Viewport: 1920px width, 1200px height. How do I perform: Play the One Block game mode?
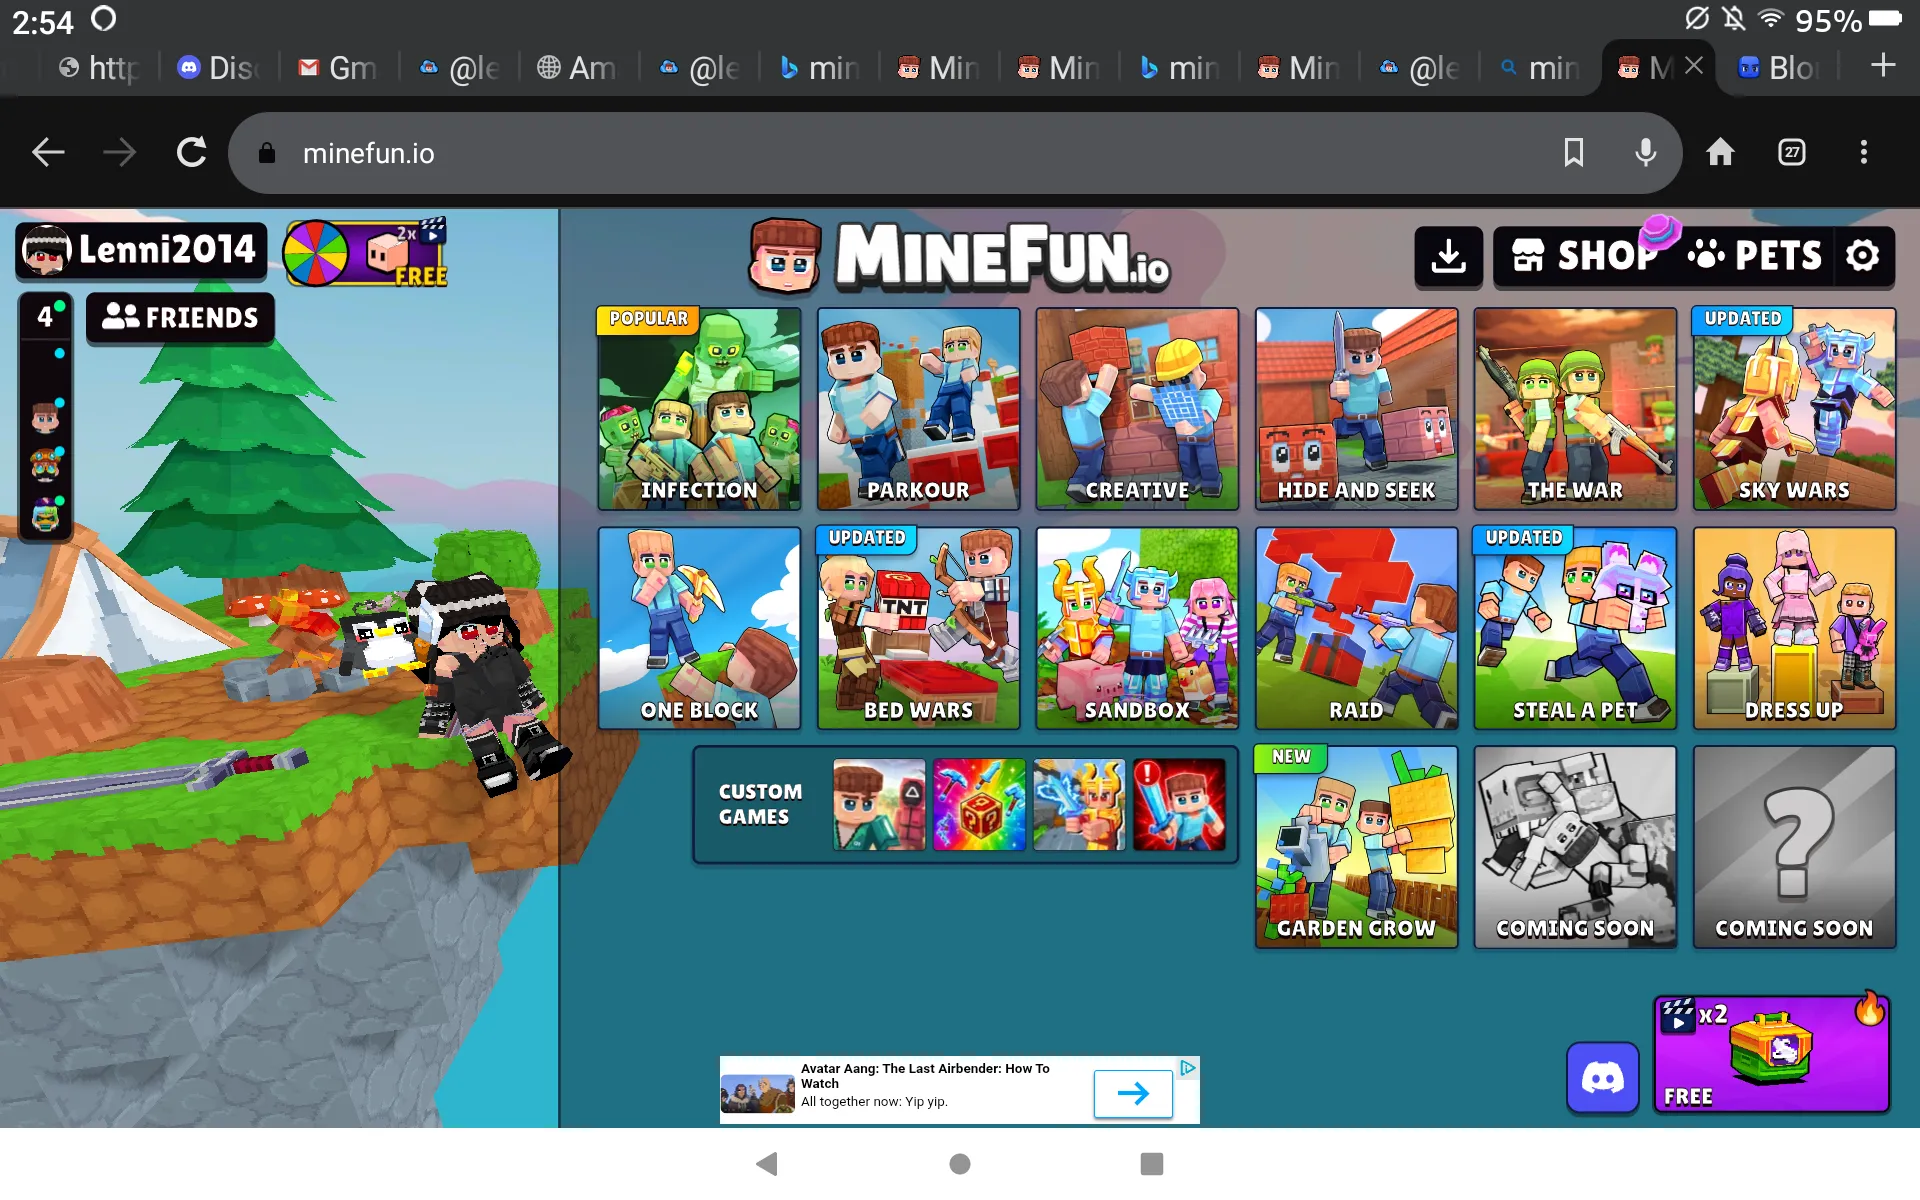tap(699, 628)
